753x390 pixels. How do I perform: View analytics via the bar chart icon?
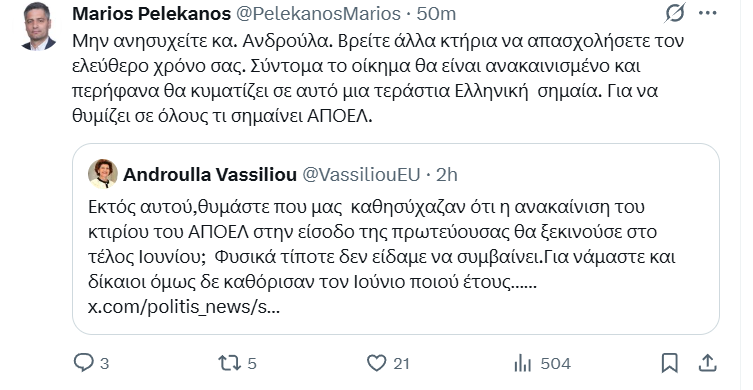coord(522,364)
